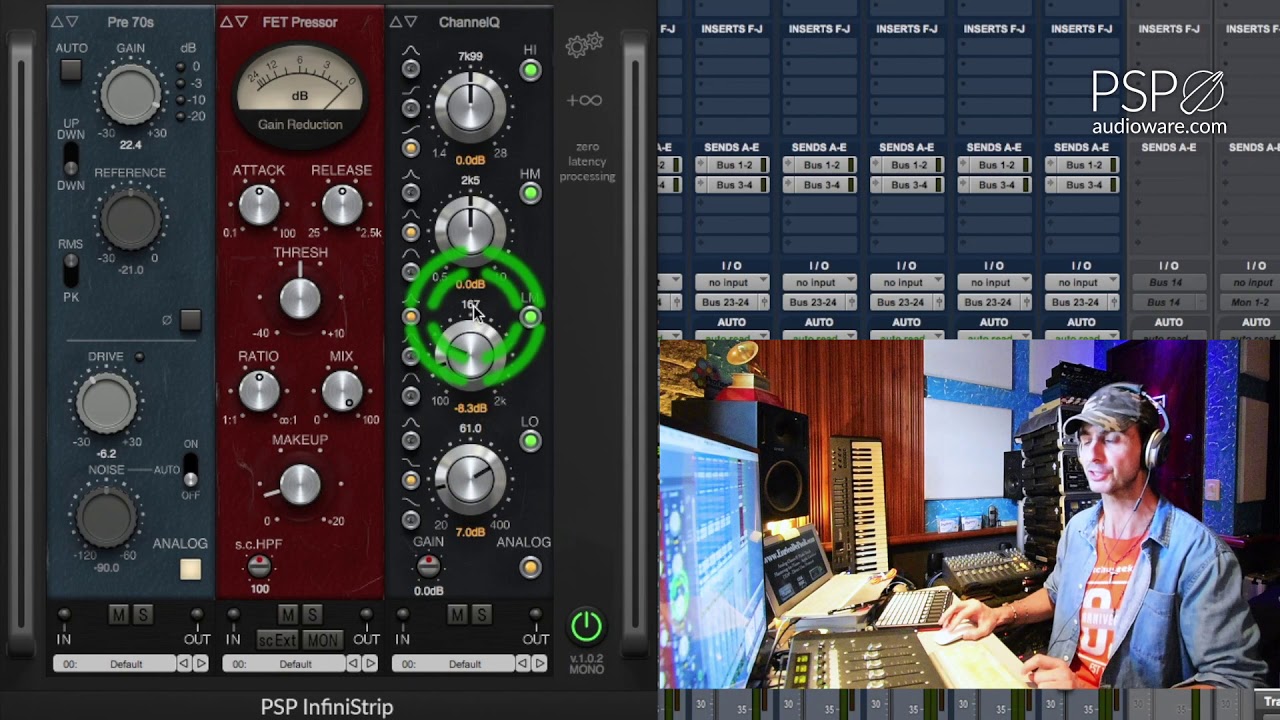
Task: Click the MIX knob in FET Pressor
Action: pos(342,391)
